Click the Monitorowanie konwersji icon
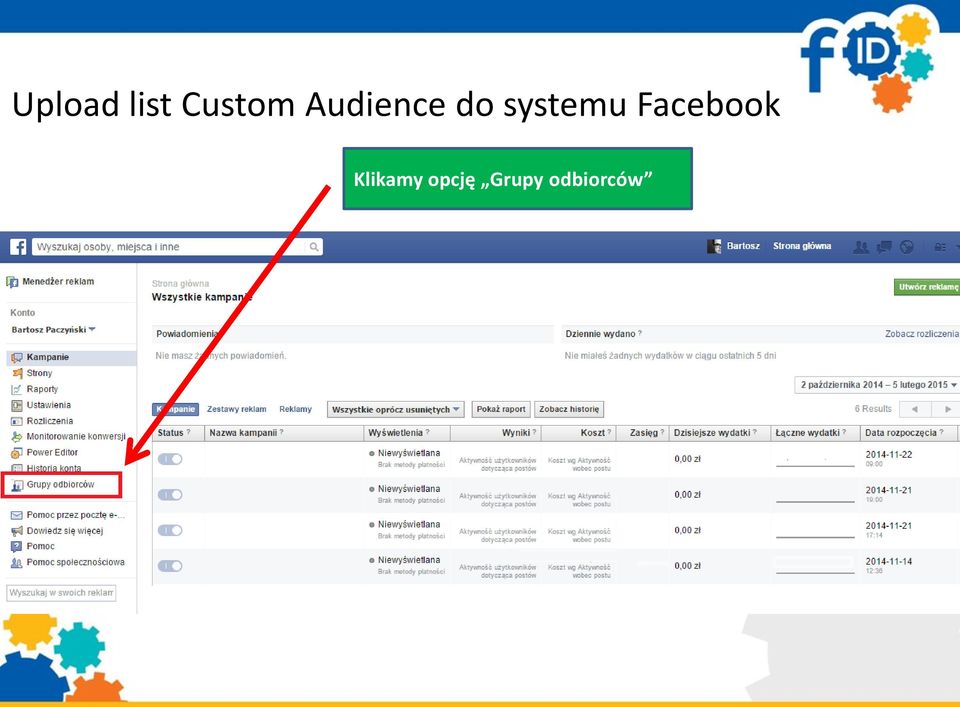Image resolution: width=960 pixels, height=707 pixels. click(17, 437)
